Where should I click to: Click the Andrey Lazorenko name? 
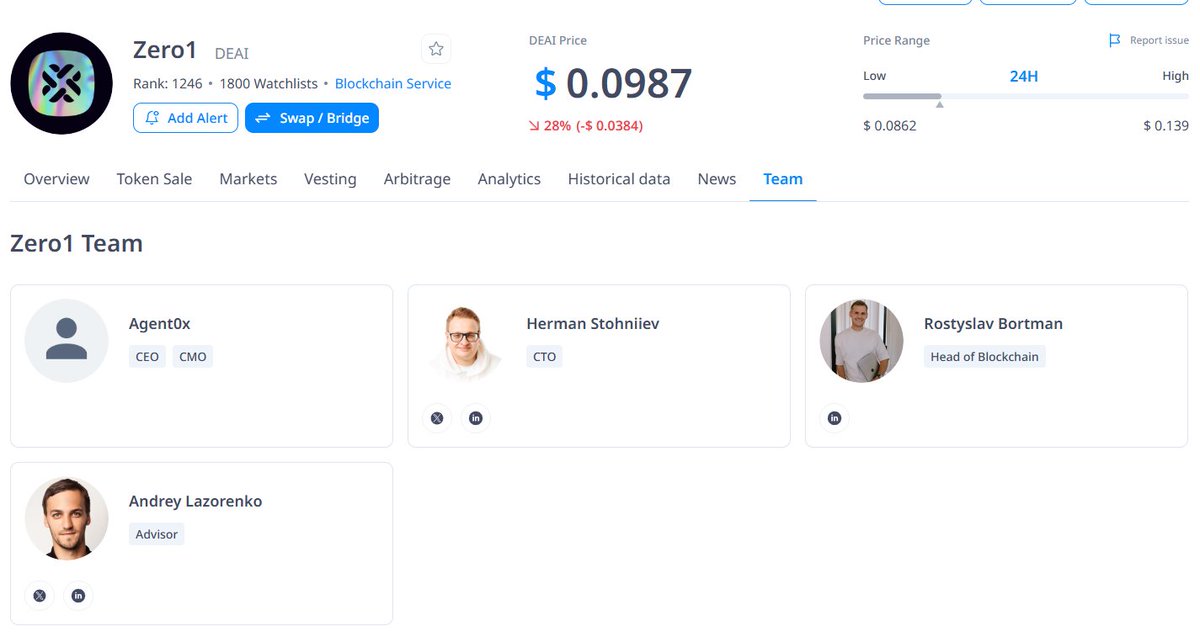click(196, 502)
